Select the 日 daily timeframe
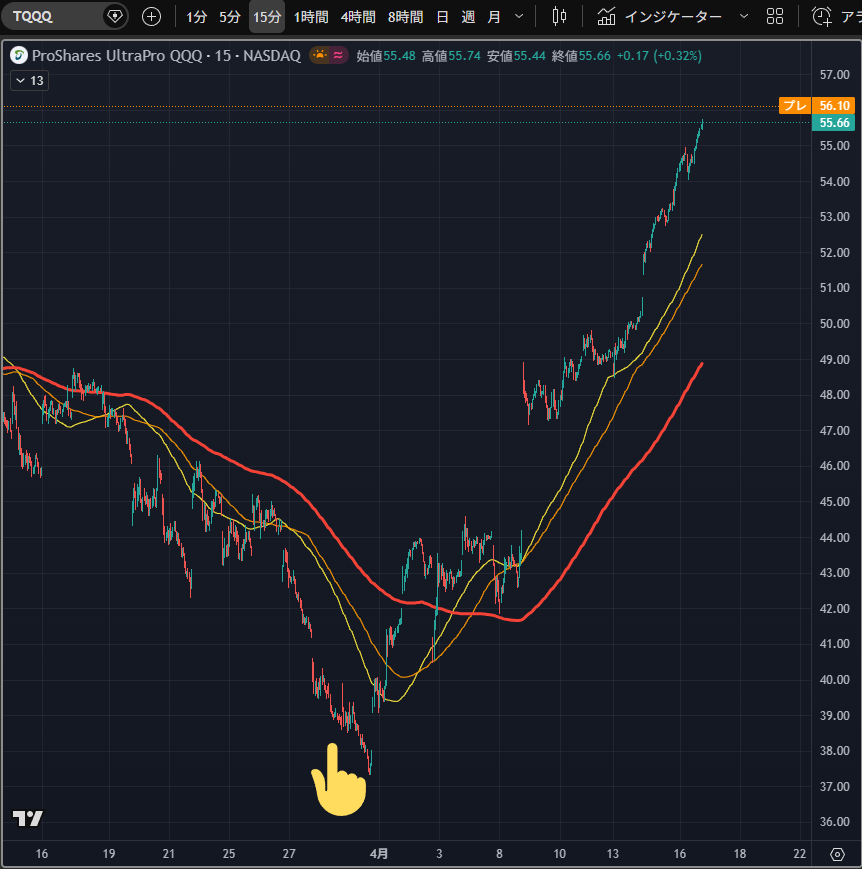The image size is (862, 869). point(442,17)
